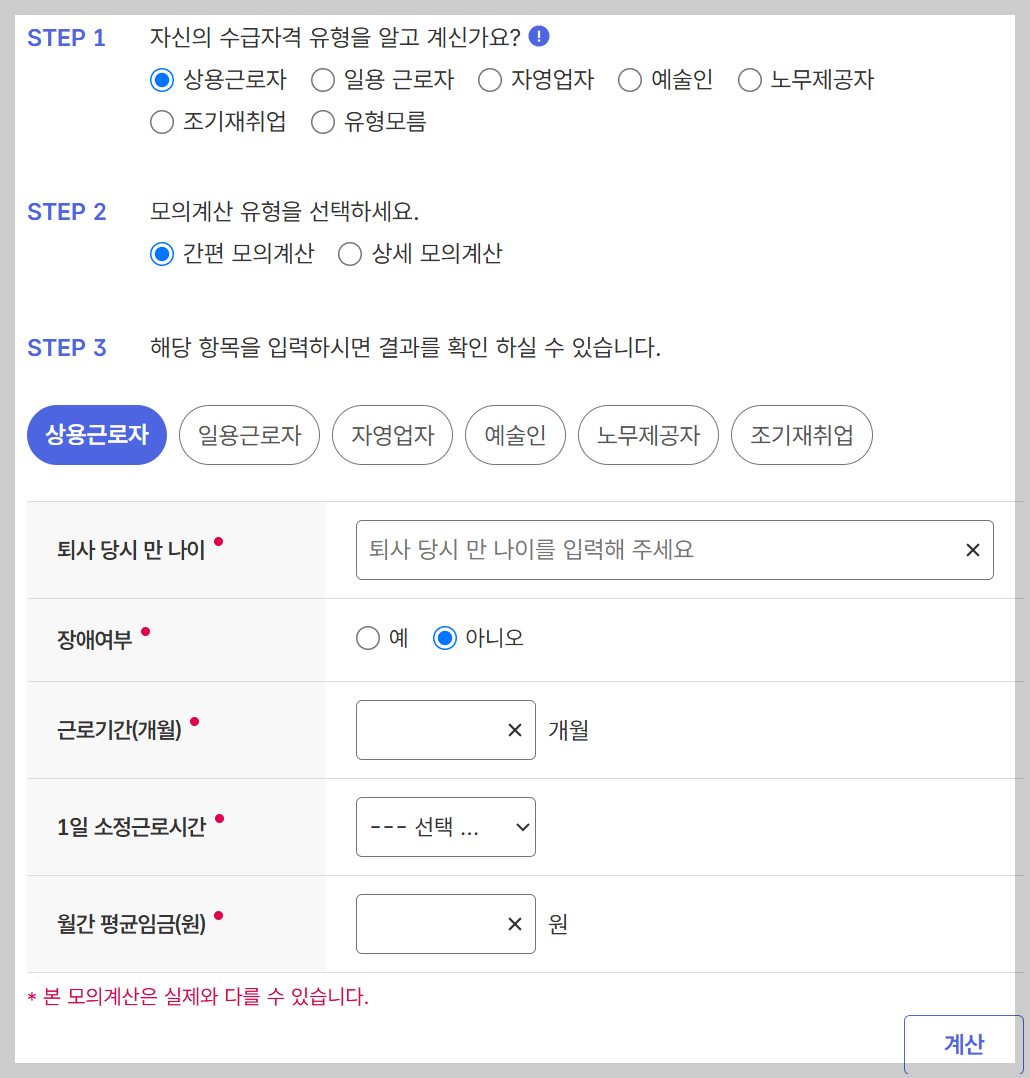
Task: Choose 유형모름 as your eligibility type
Action: point(322,122)
